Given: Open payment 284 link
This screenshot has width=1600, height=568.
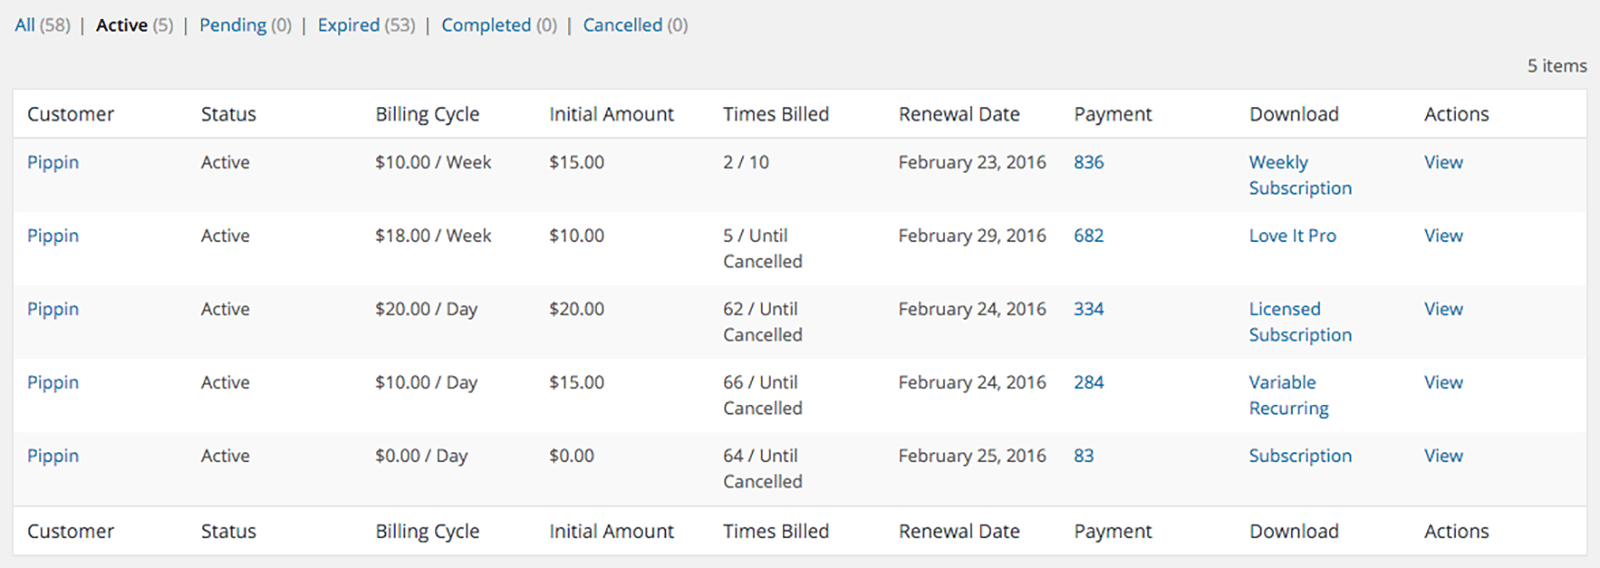Looking at the screenshot, I should pos(1089,382).
